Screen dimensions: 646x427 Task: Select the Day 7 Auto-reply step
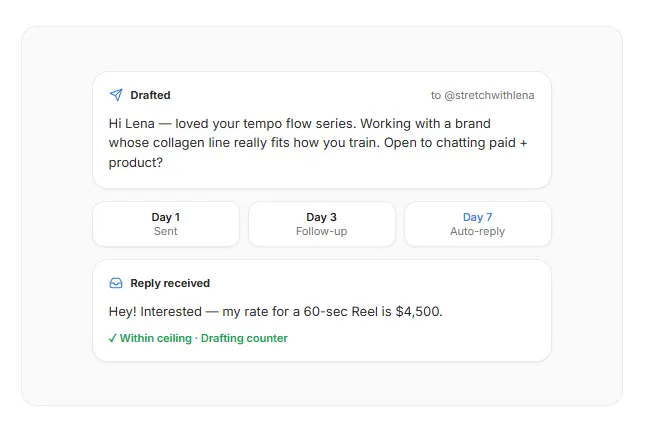(477, 224)
